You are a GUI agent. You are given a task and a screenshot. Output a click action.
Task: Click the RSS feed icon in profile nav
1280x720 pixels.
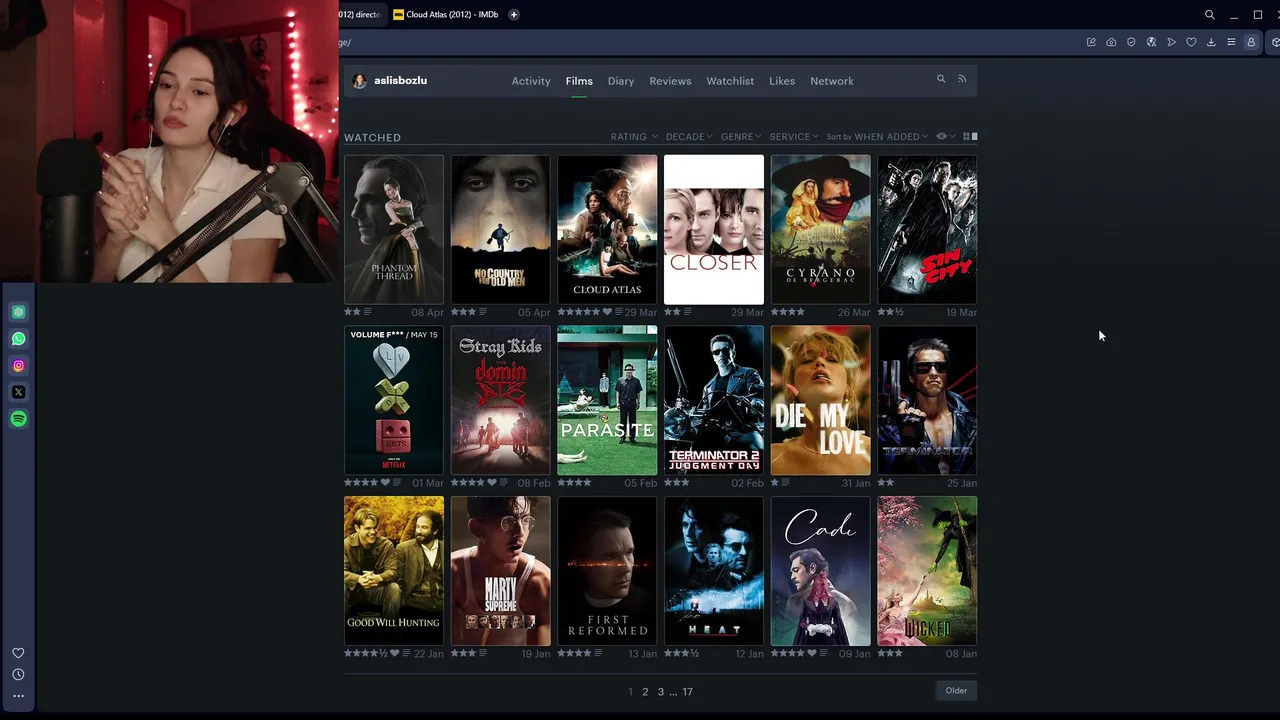[x=962, y=79]
